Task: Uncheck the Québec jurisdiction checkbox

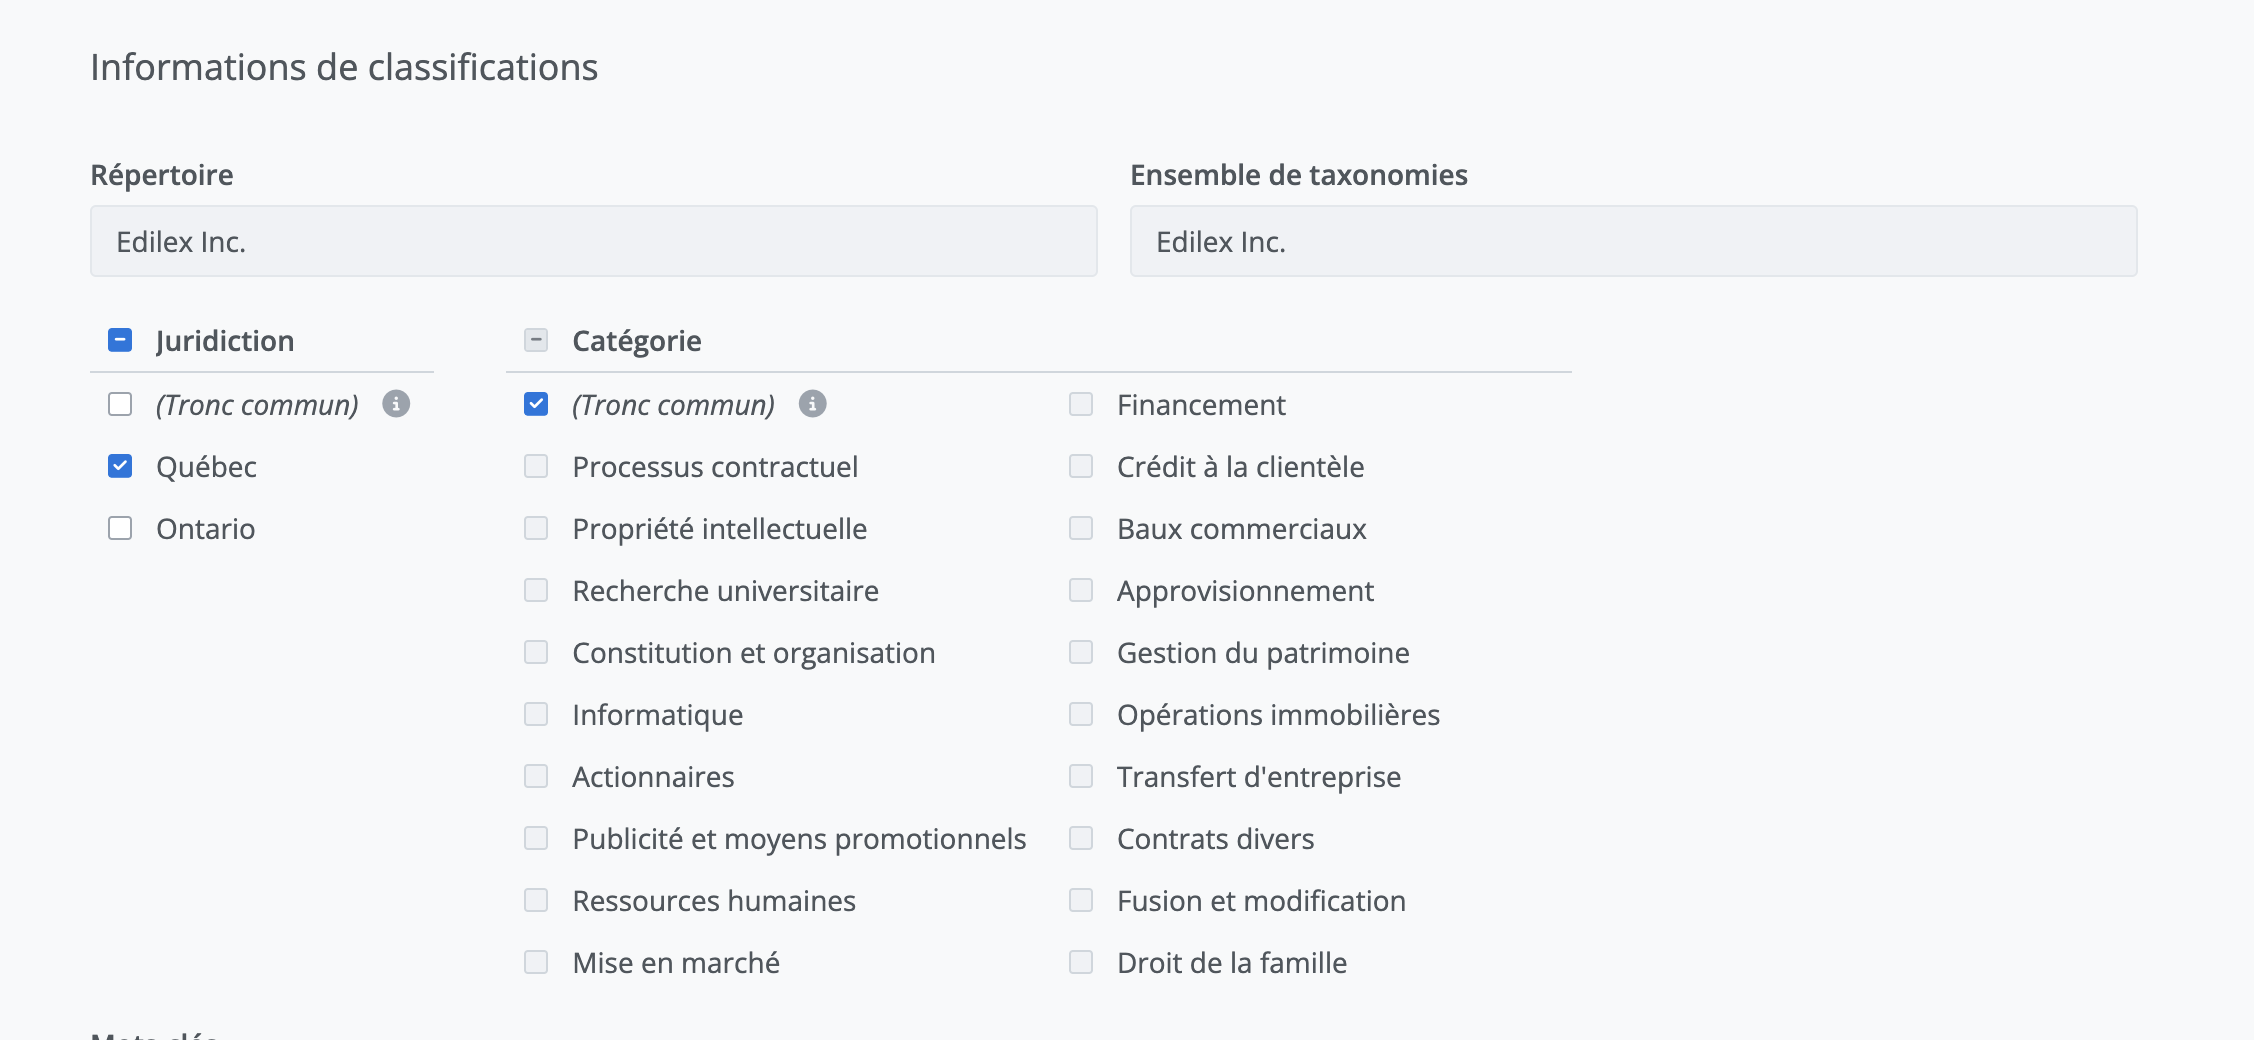Action: [120, 466]
